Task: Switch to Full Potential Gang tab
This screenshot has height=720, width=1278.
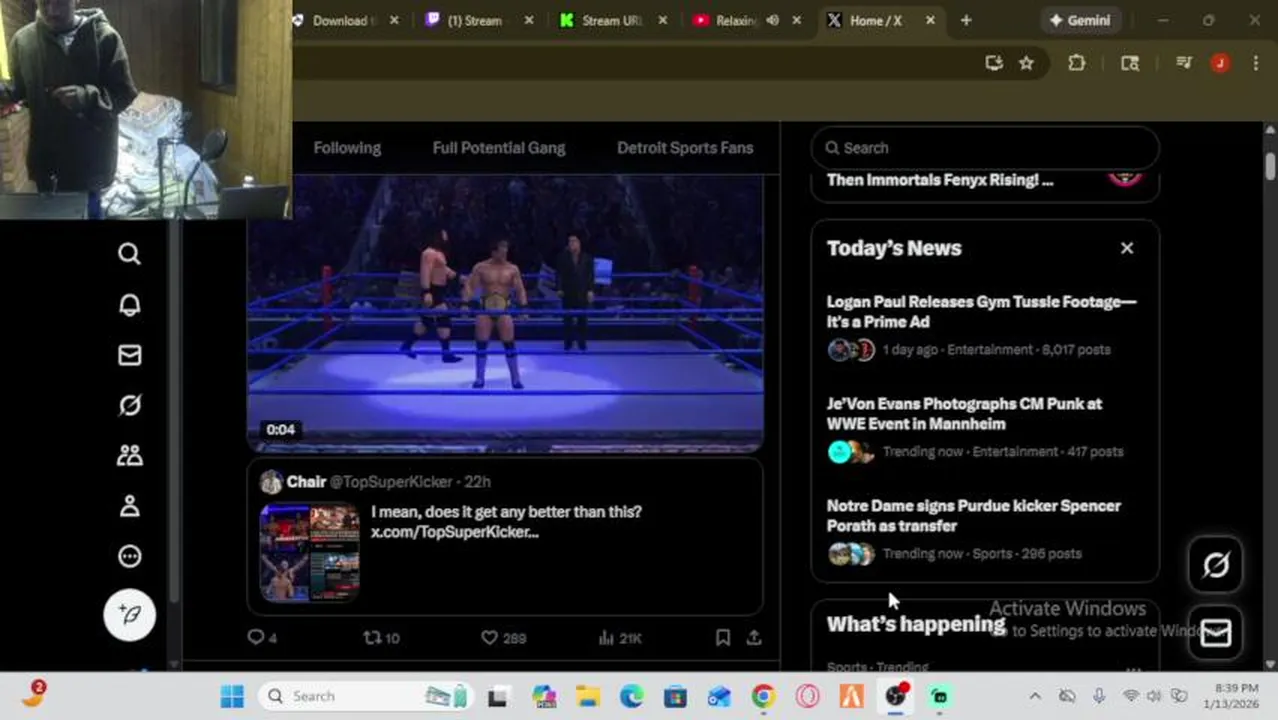Action: (x=499, y=148)
